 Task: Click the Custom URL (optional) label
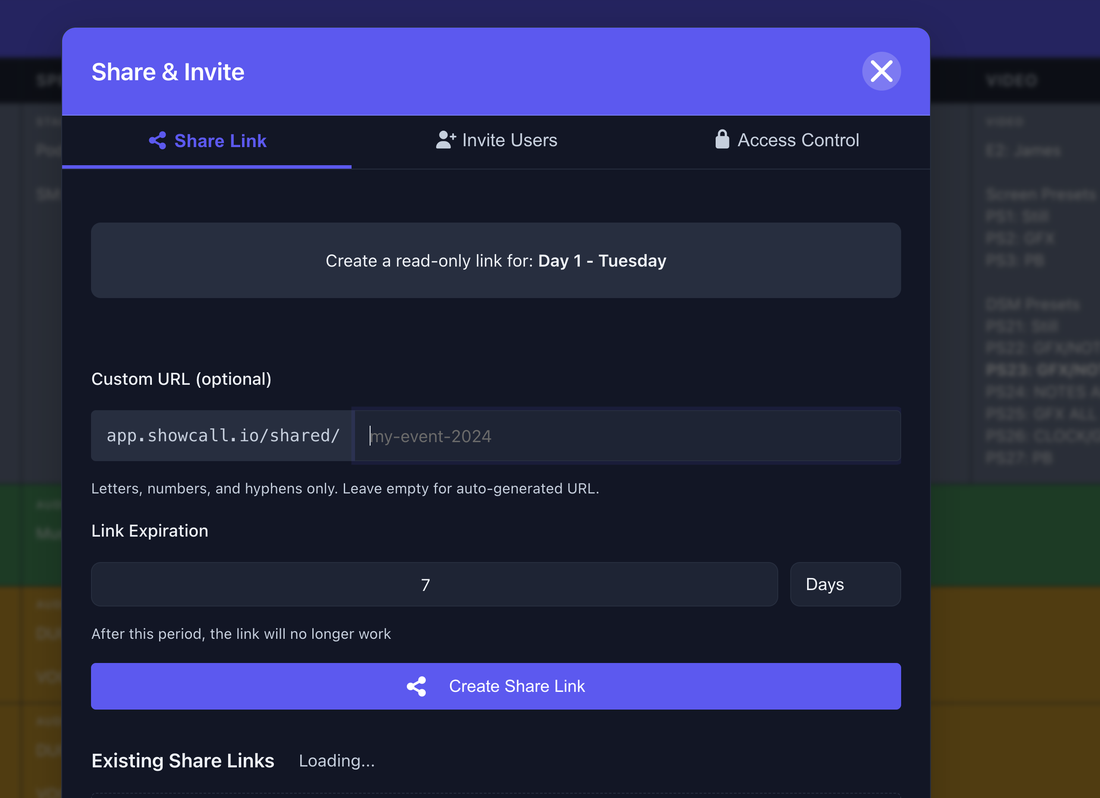tap(181, 379)
